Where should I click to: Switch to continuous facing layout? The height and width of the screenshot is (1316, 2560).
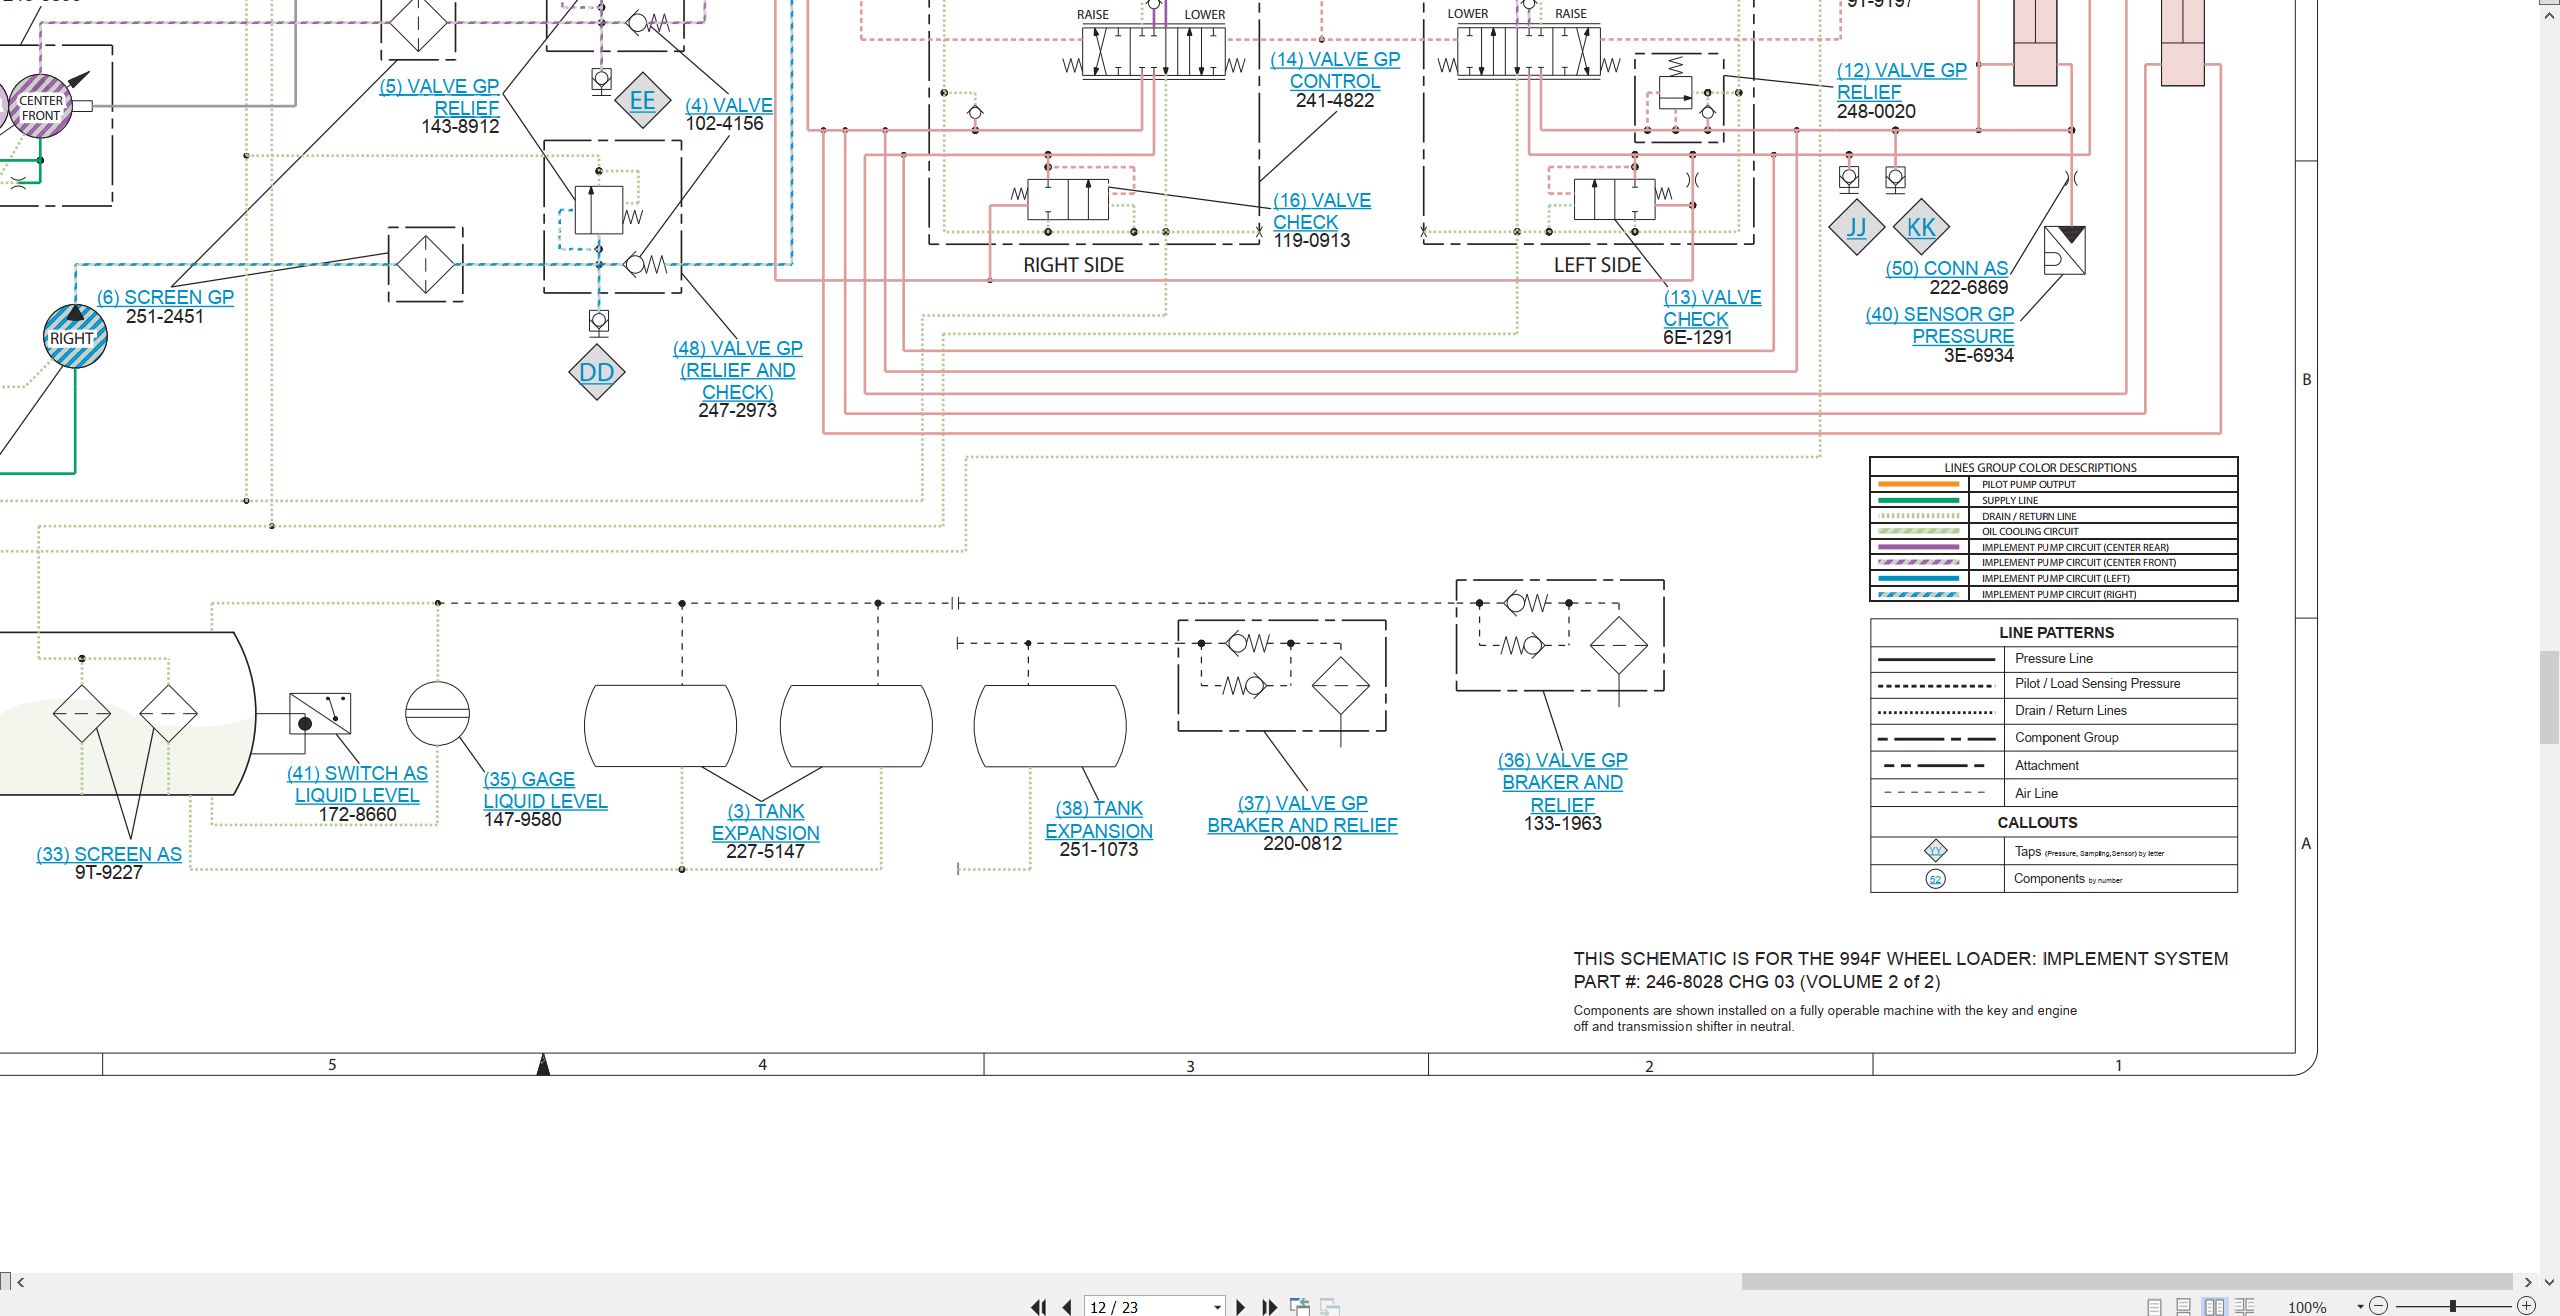[2245, 1306]
